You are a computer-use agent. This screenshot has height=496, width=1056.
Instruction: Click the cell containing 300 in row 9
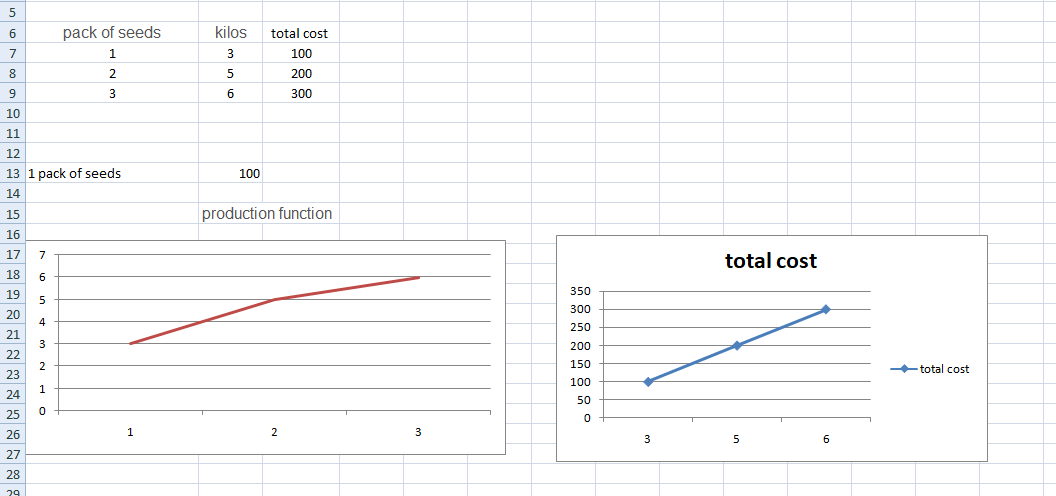(x=301, y=93)
